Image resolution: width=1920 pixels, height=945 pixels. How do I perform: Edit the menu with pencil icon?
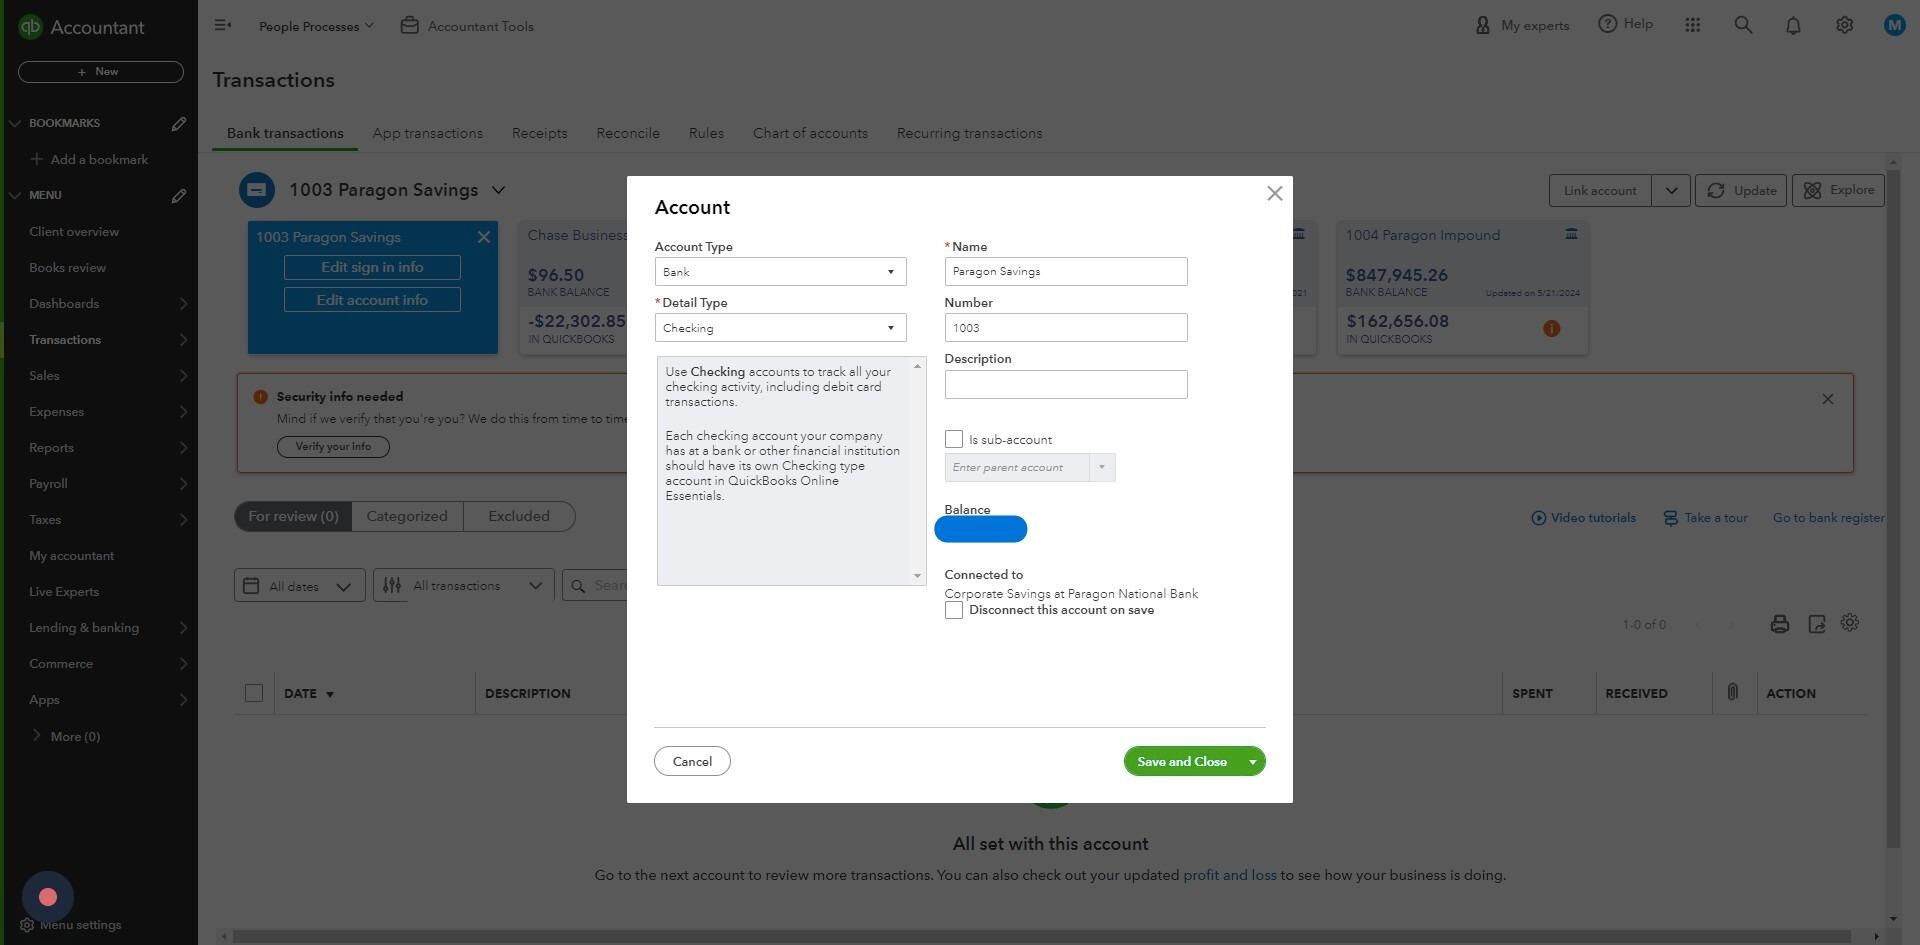coord(179,196)
